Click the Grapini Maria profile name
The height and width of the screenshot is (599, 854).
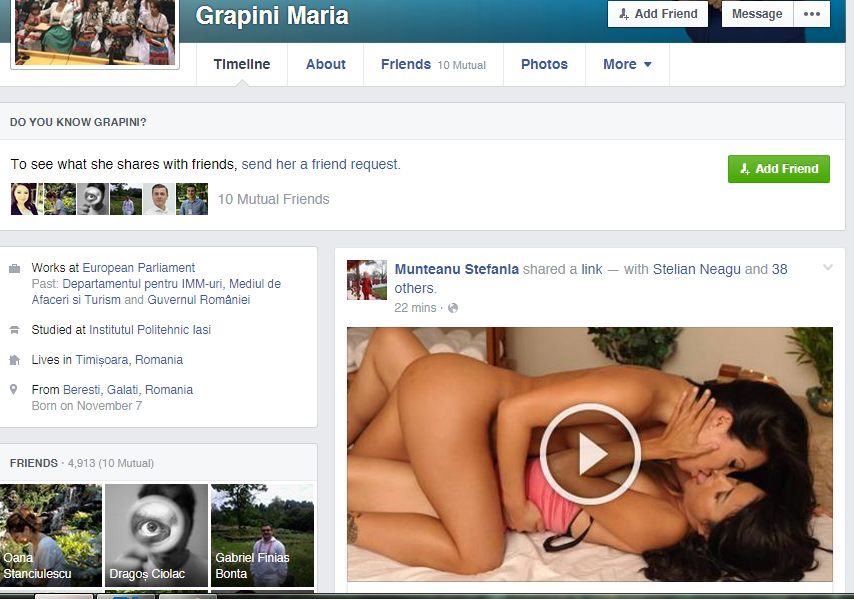[272, 16]
